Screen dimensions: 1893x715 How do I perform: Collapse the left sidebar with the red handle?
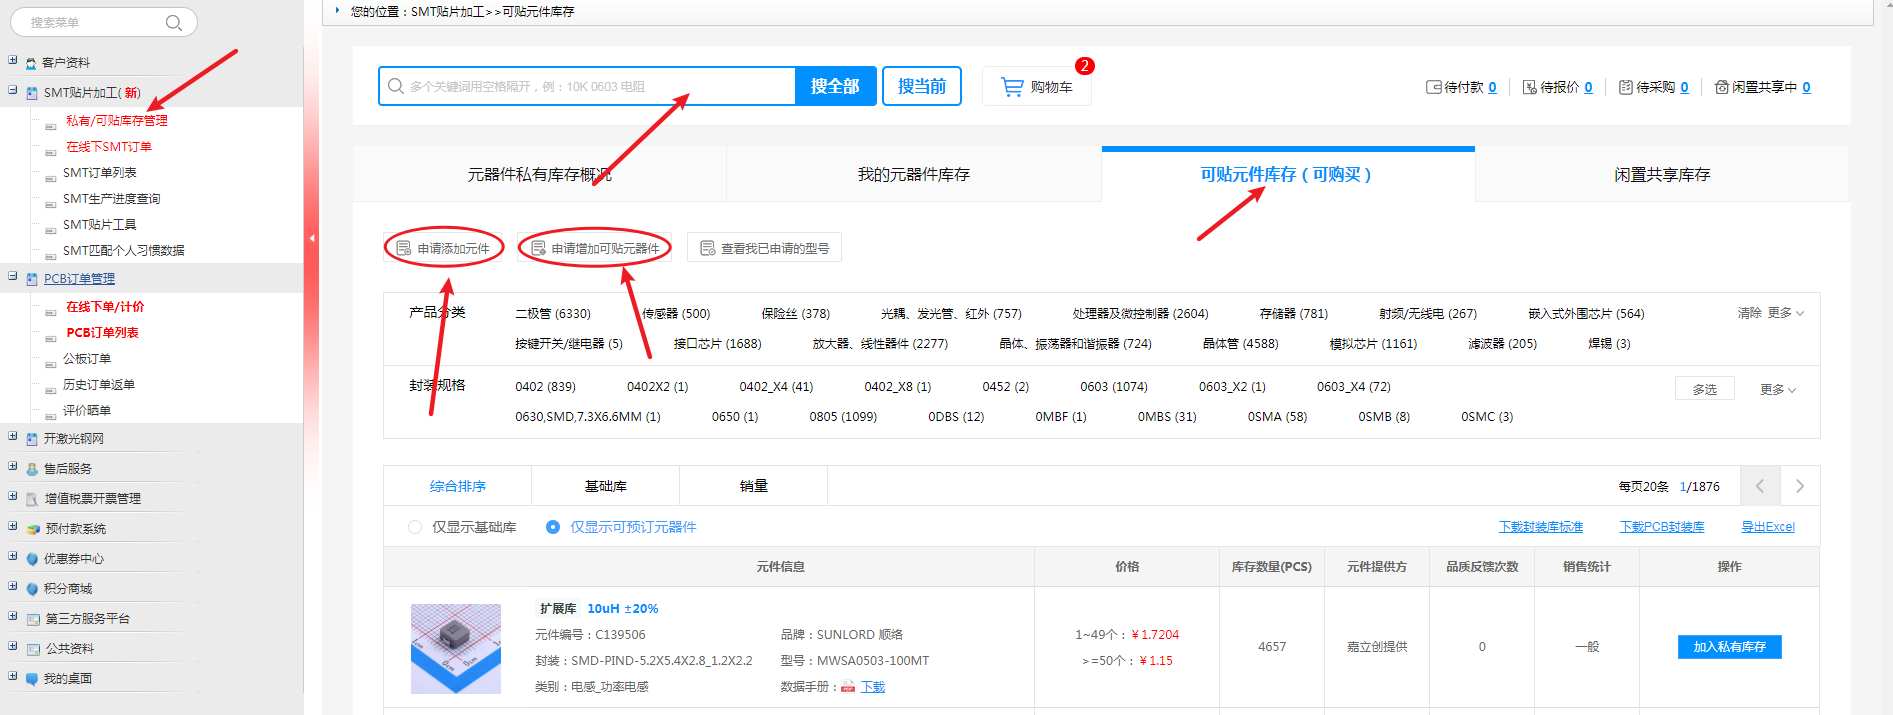312,238
